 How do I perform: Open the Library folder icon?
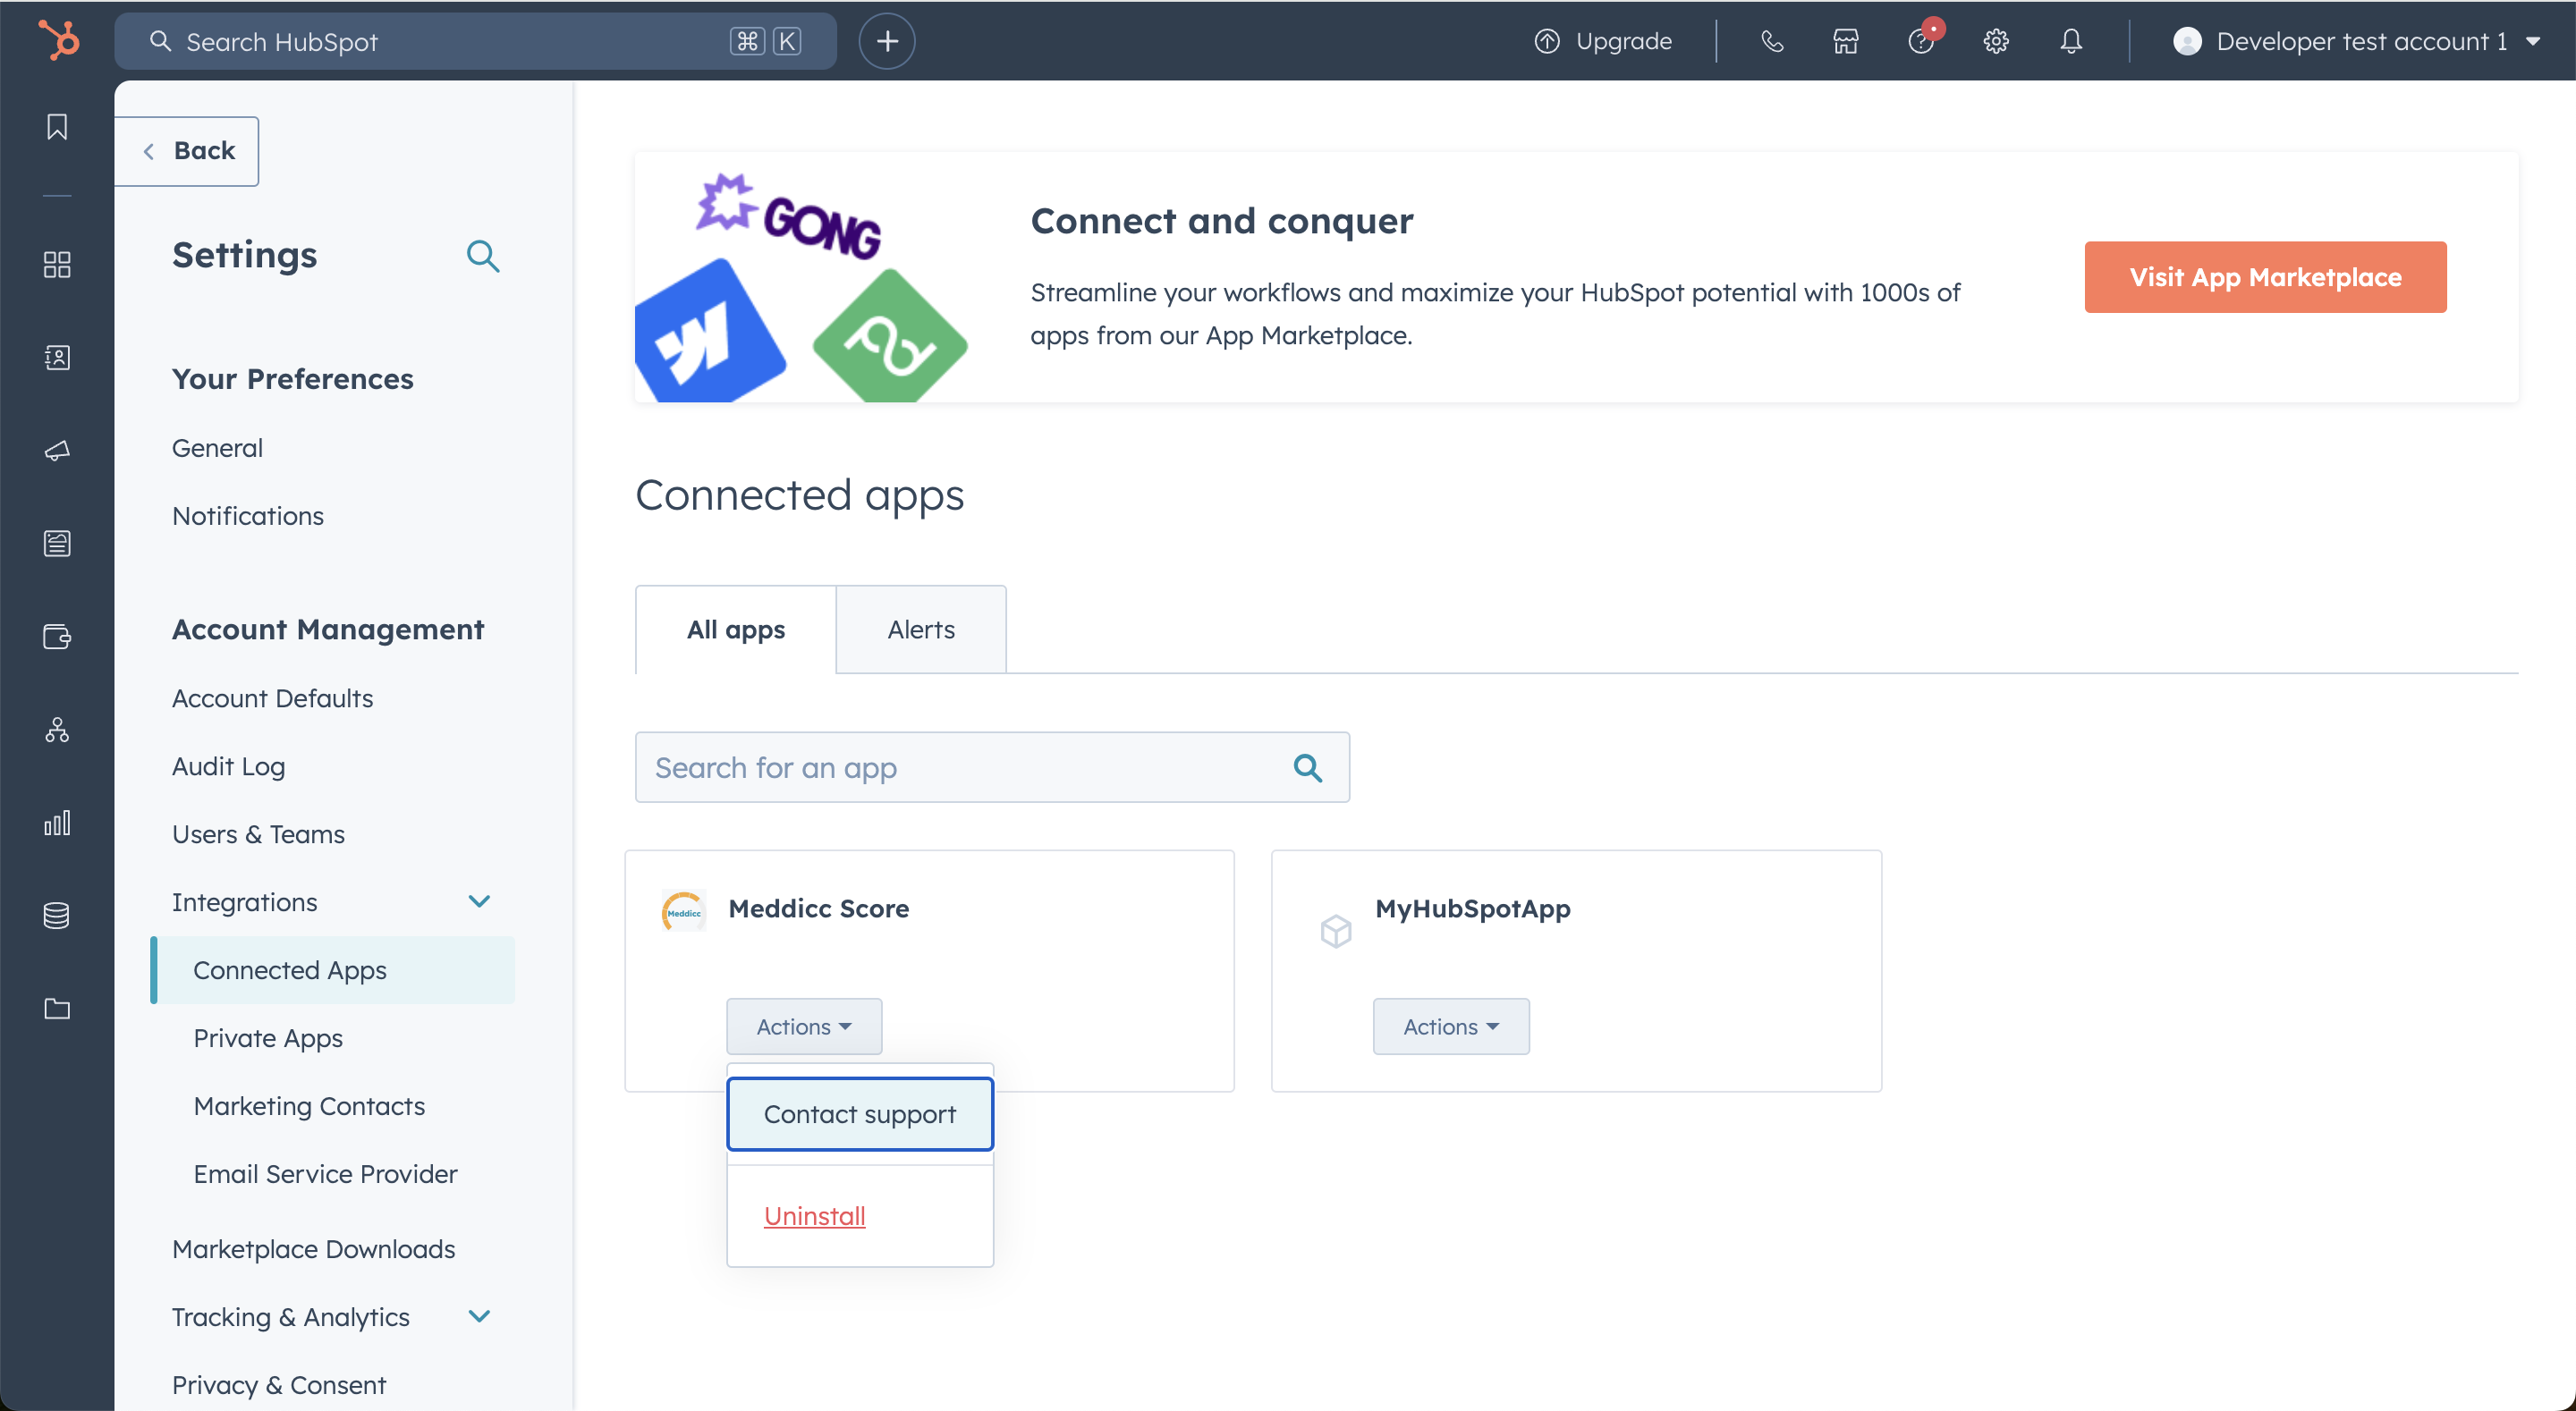57,1008
